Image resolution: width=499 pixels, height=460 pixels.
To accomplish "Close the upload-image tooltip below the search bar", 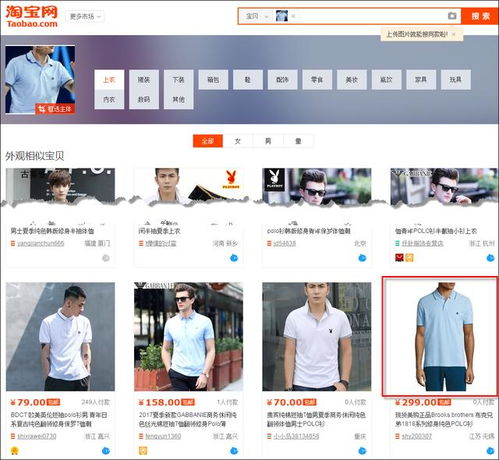I will pos(454,34).
